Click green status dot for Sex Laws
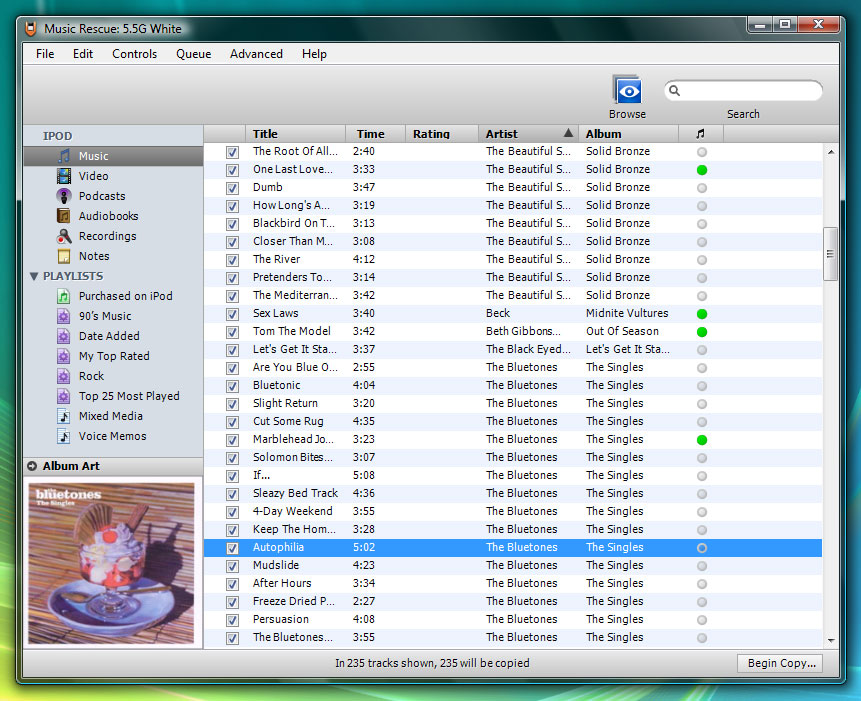This screenshot has width=861, height=701. [702, 314]
